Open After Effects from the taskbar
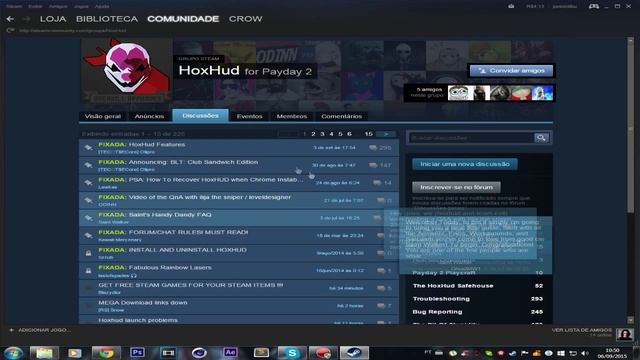Viewport: 640px width, 360px height. click(230, 352)
